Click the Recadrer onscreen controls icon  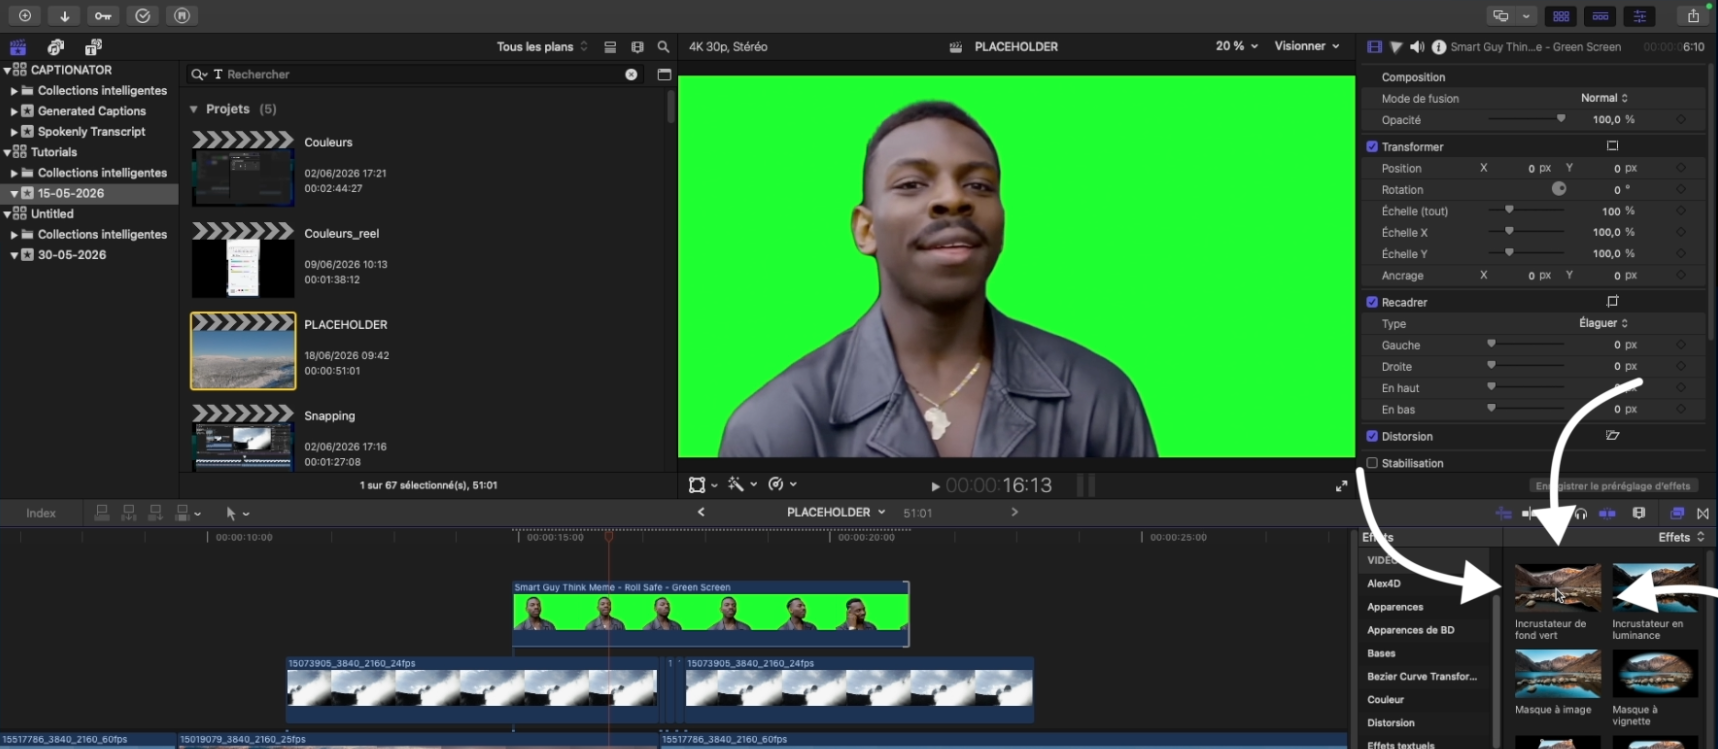point(1612,301)
